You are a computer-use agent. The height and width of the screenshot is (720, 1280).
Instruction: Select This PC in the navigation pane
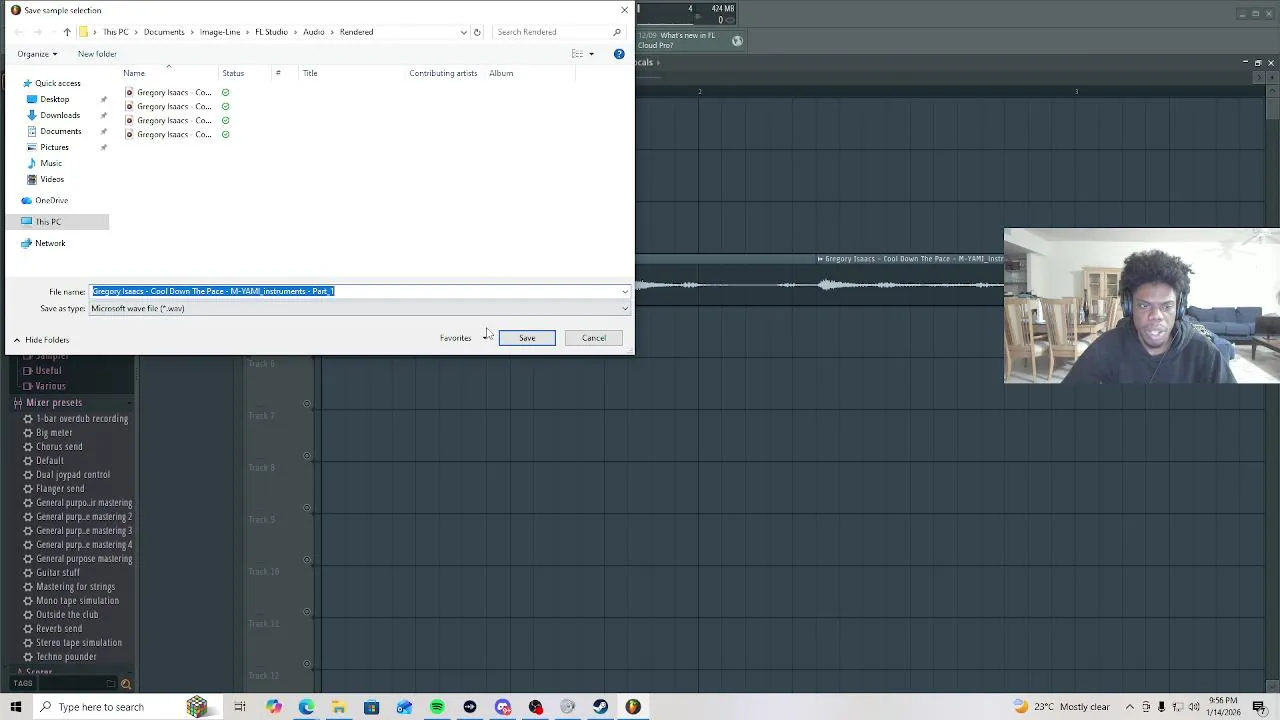pos(48,221)
